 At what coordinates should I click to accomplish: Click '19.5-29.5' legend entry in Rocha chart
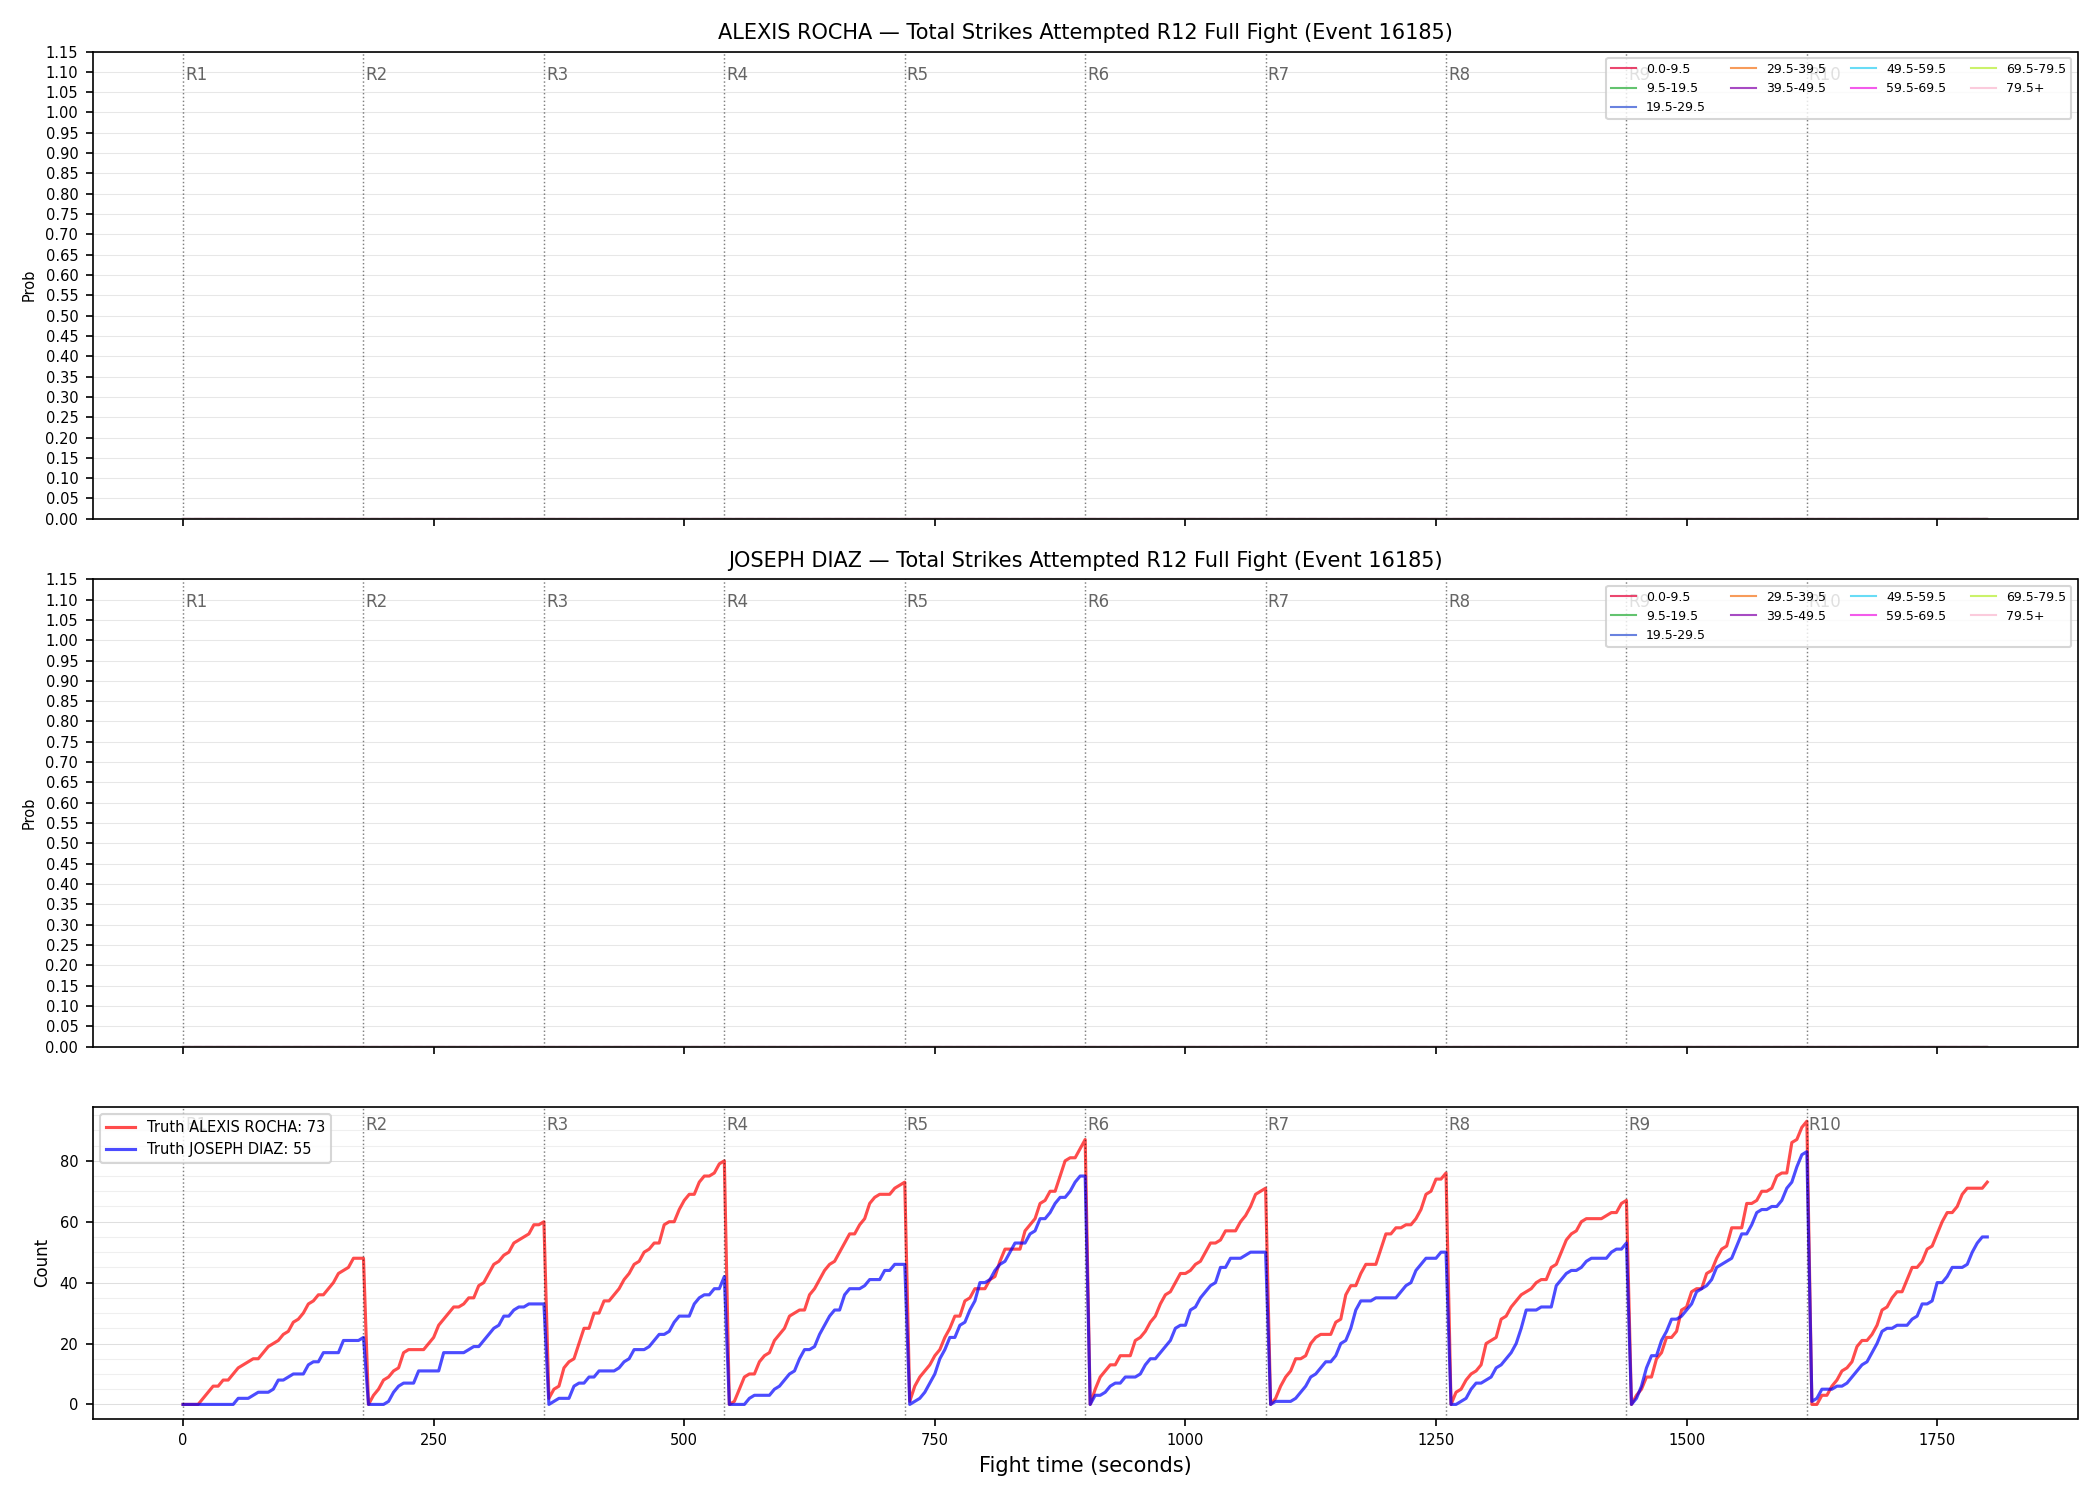pyautogui.click(x=1675, y=107)
